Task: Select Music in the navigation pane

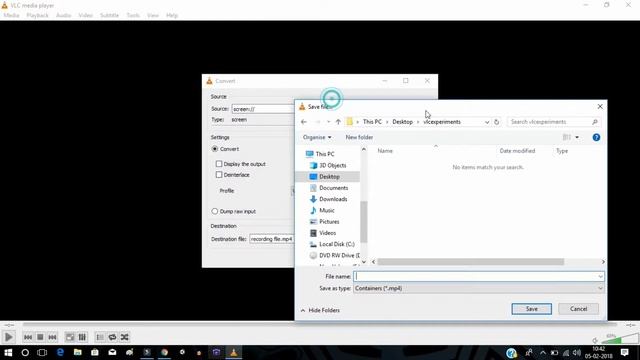Action: click(x=327, y=210)
